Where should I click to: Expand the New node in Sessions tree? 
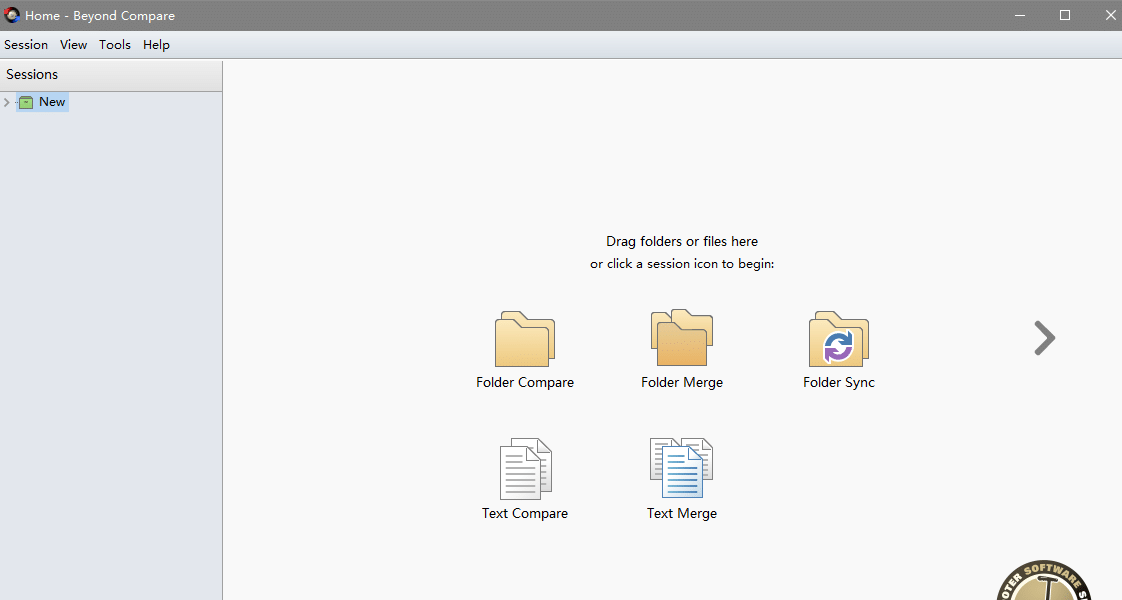(x=7, y=102)
